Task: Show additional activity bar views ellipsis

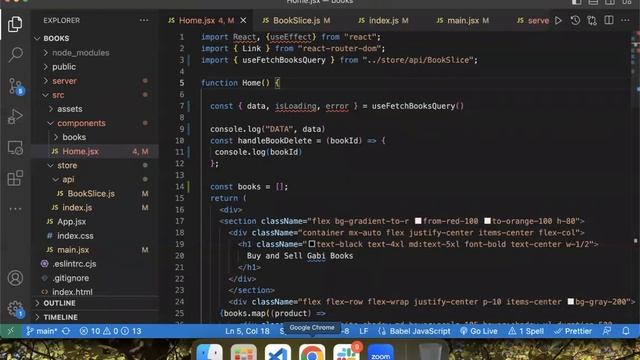Action: click(15, 209)
